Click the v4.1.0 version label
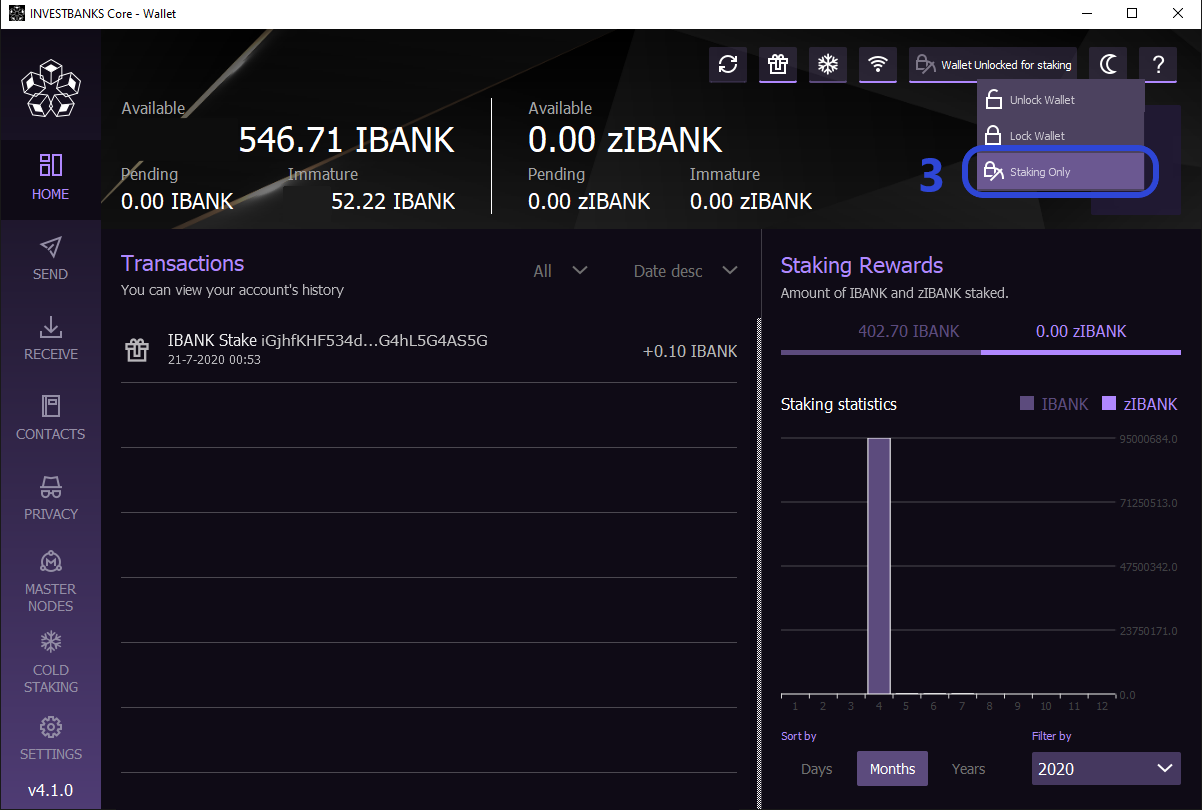The width and height of the screenshot is (1202, 810). coord(50,790)
